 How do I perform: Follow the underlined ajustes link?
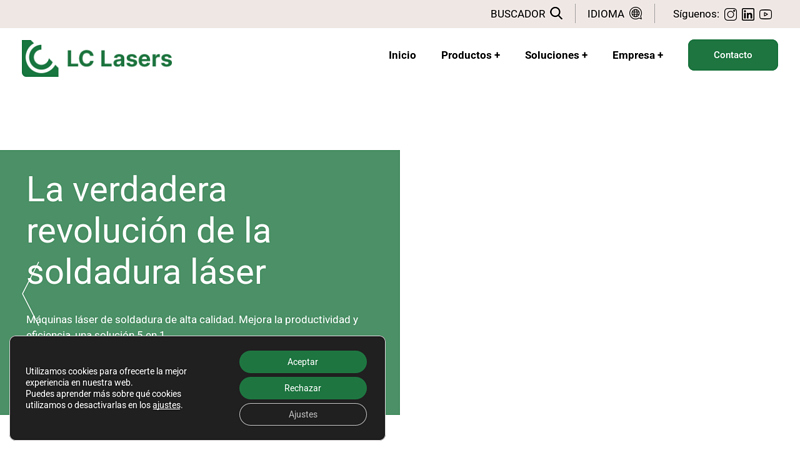(166, 405)
